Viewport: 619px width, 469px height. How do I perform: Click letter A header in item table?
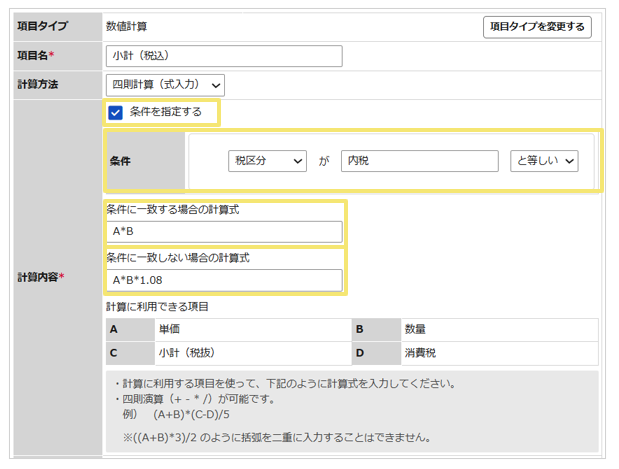(x=130, y=329)
